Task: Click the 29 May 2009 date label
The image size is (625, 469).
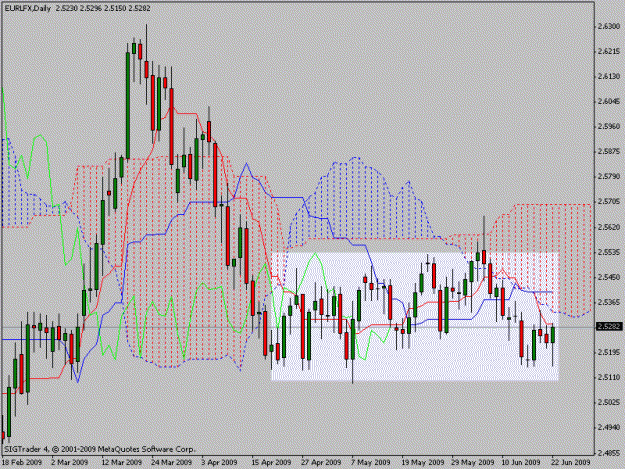Action: pos(473,463)
